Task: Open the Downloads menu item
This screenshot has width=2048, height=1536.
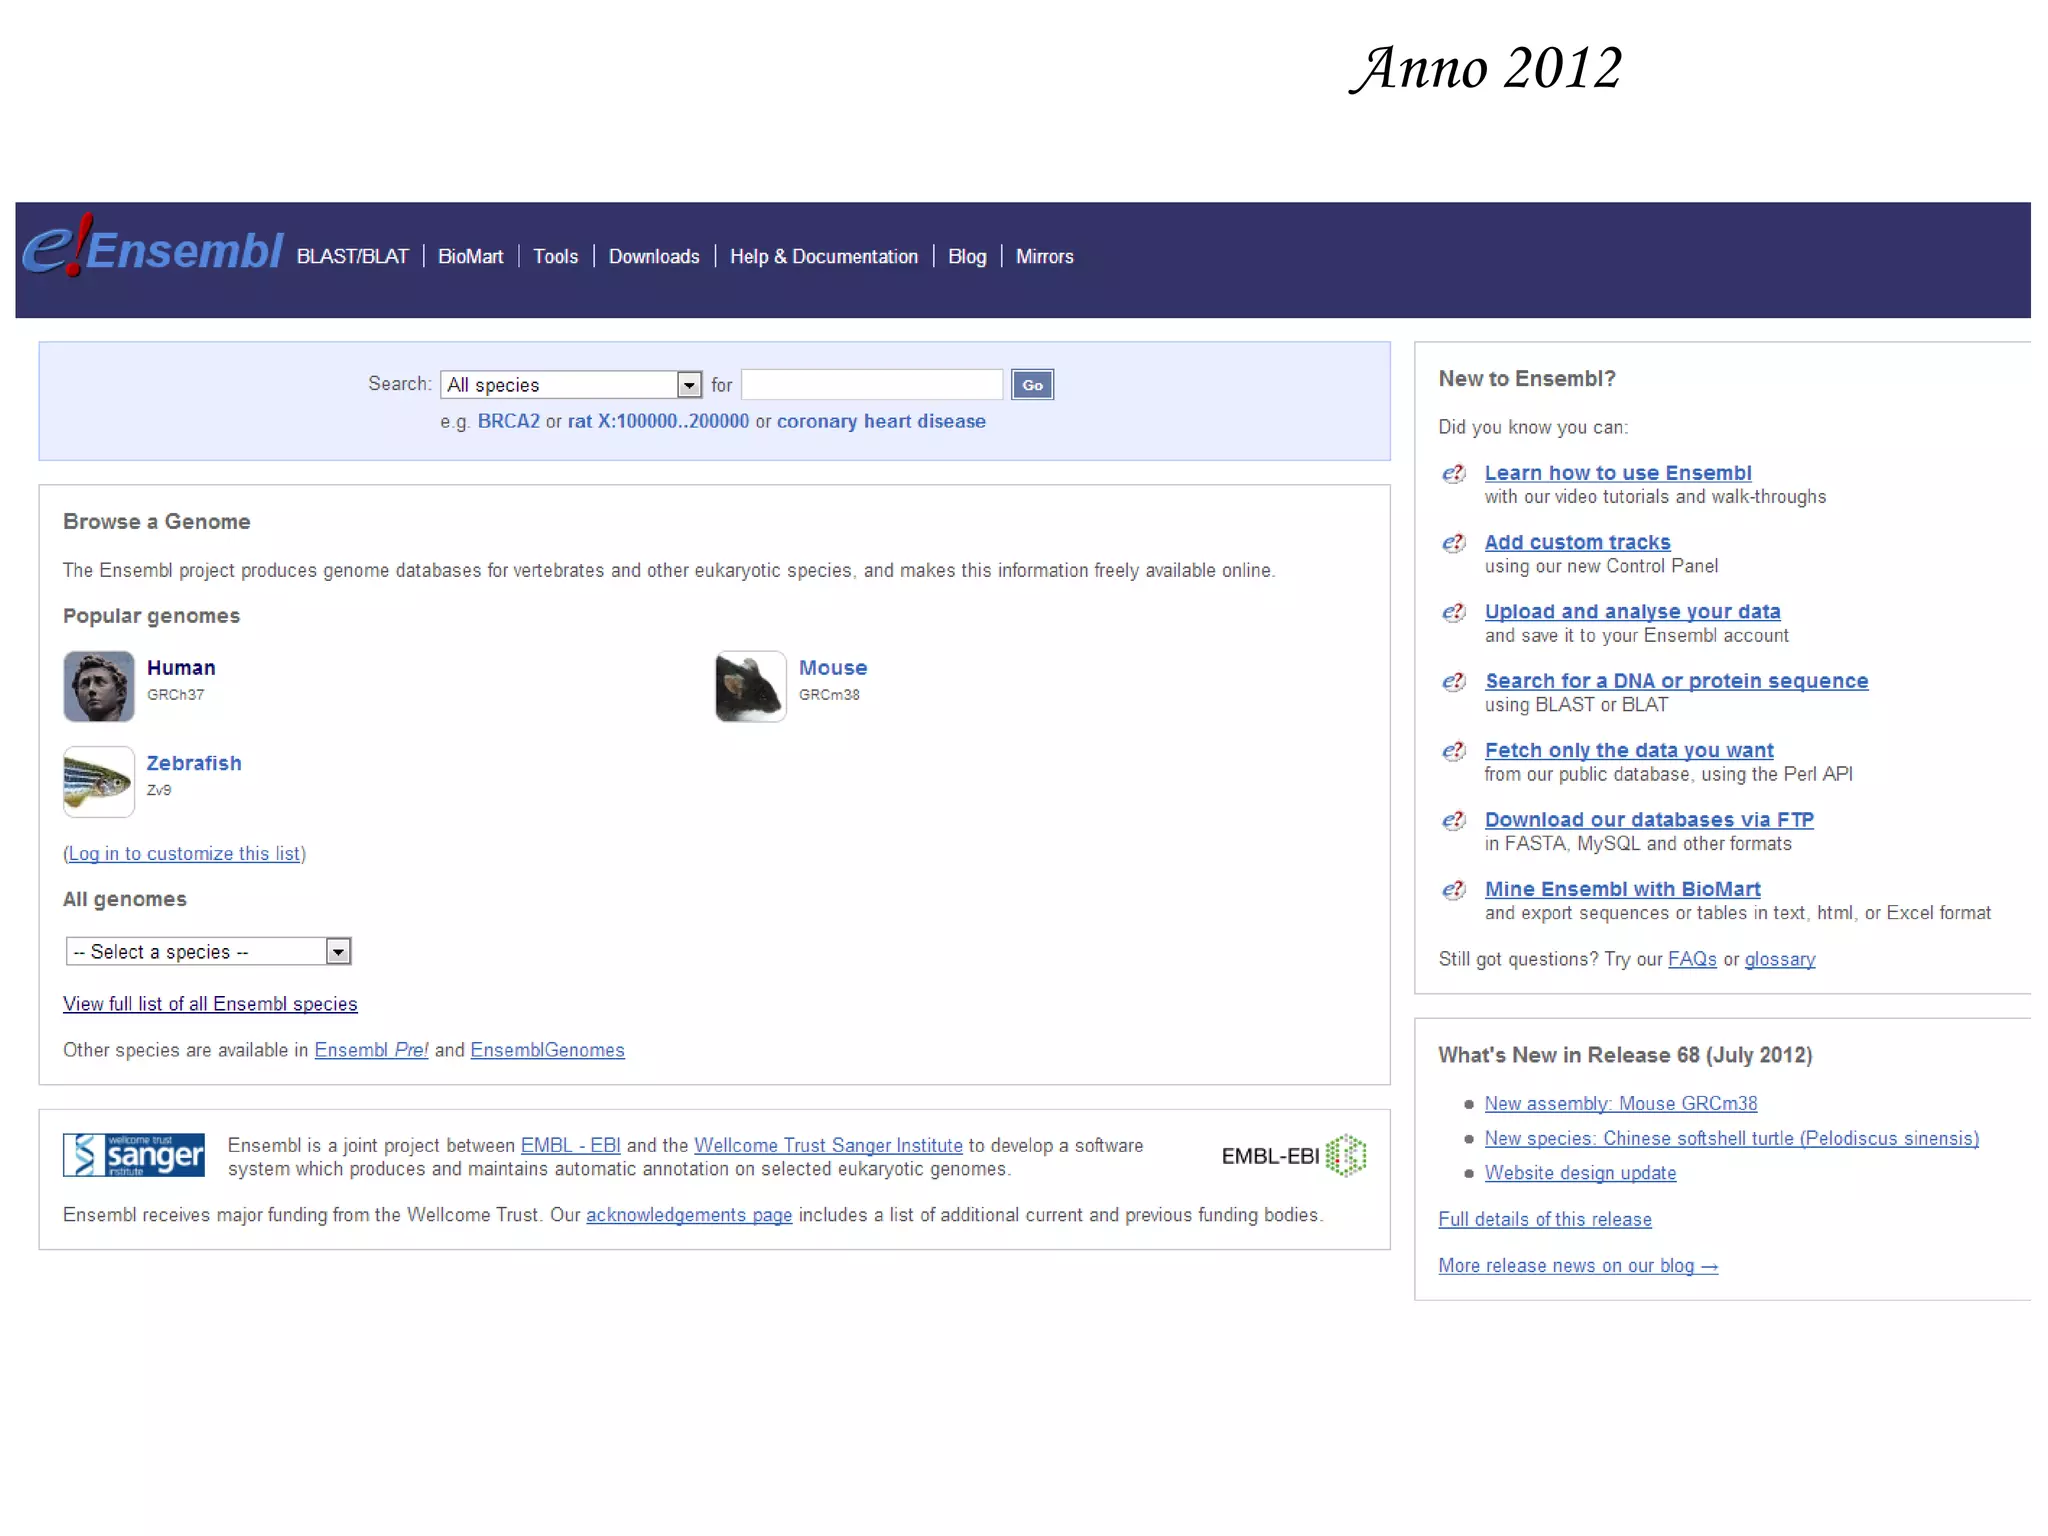Action: click(x=654, y=257)
